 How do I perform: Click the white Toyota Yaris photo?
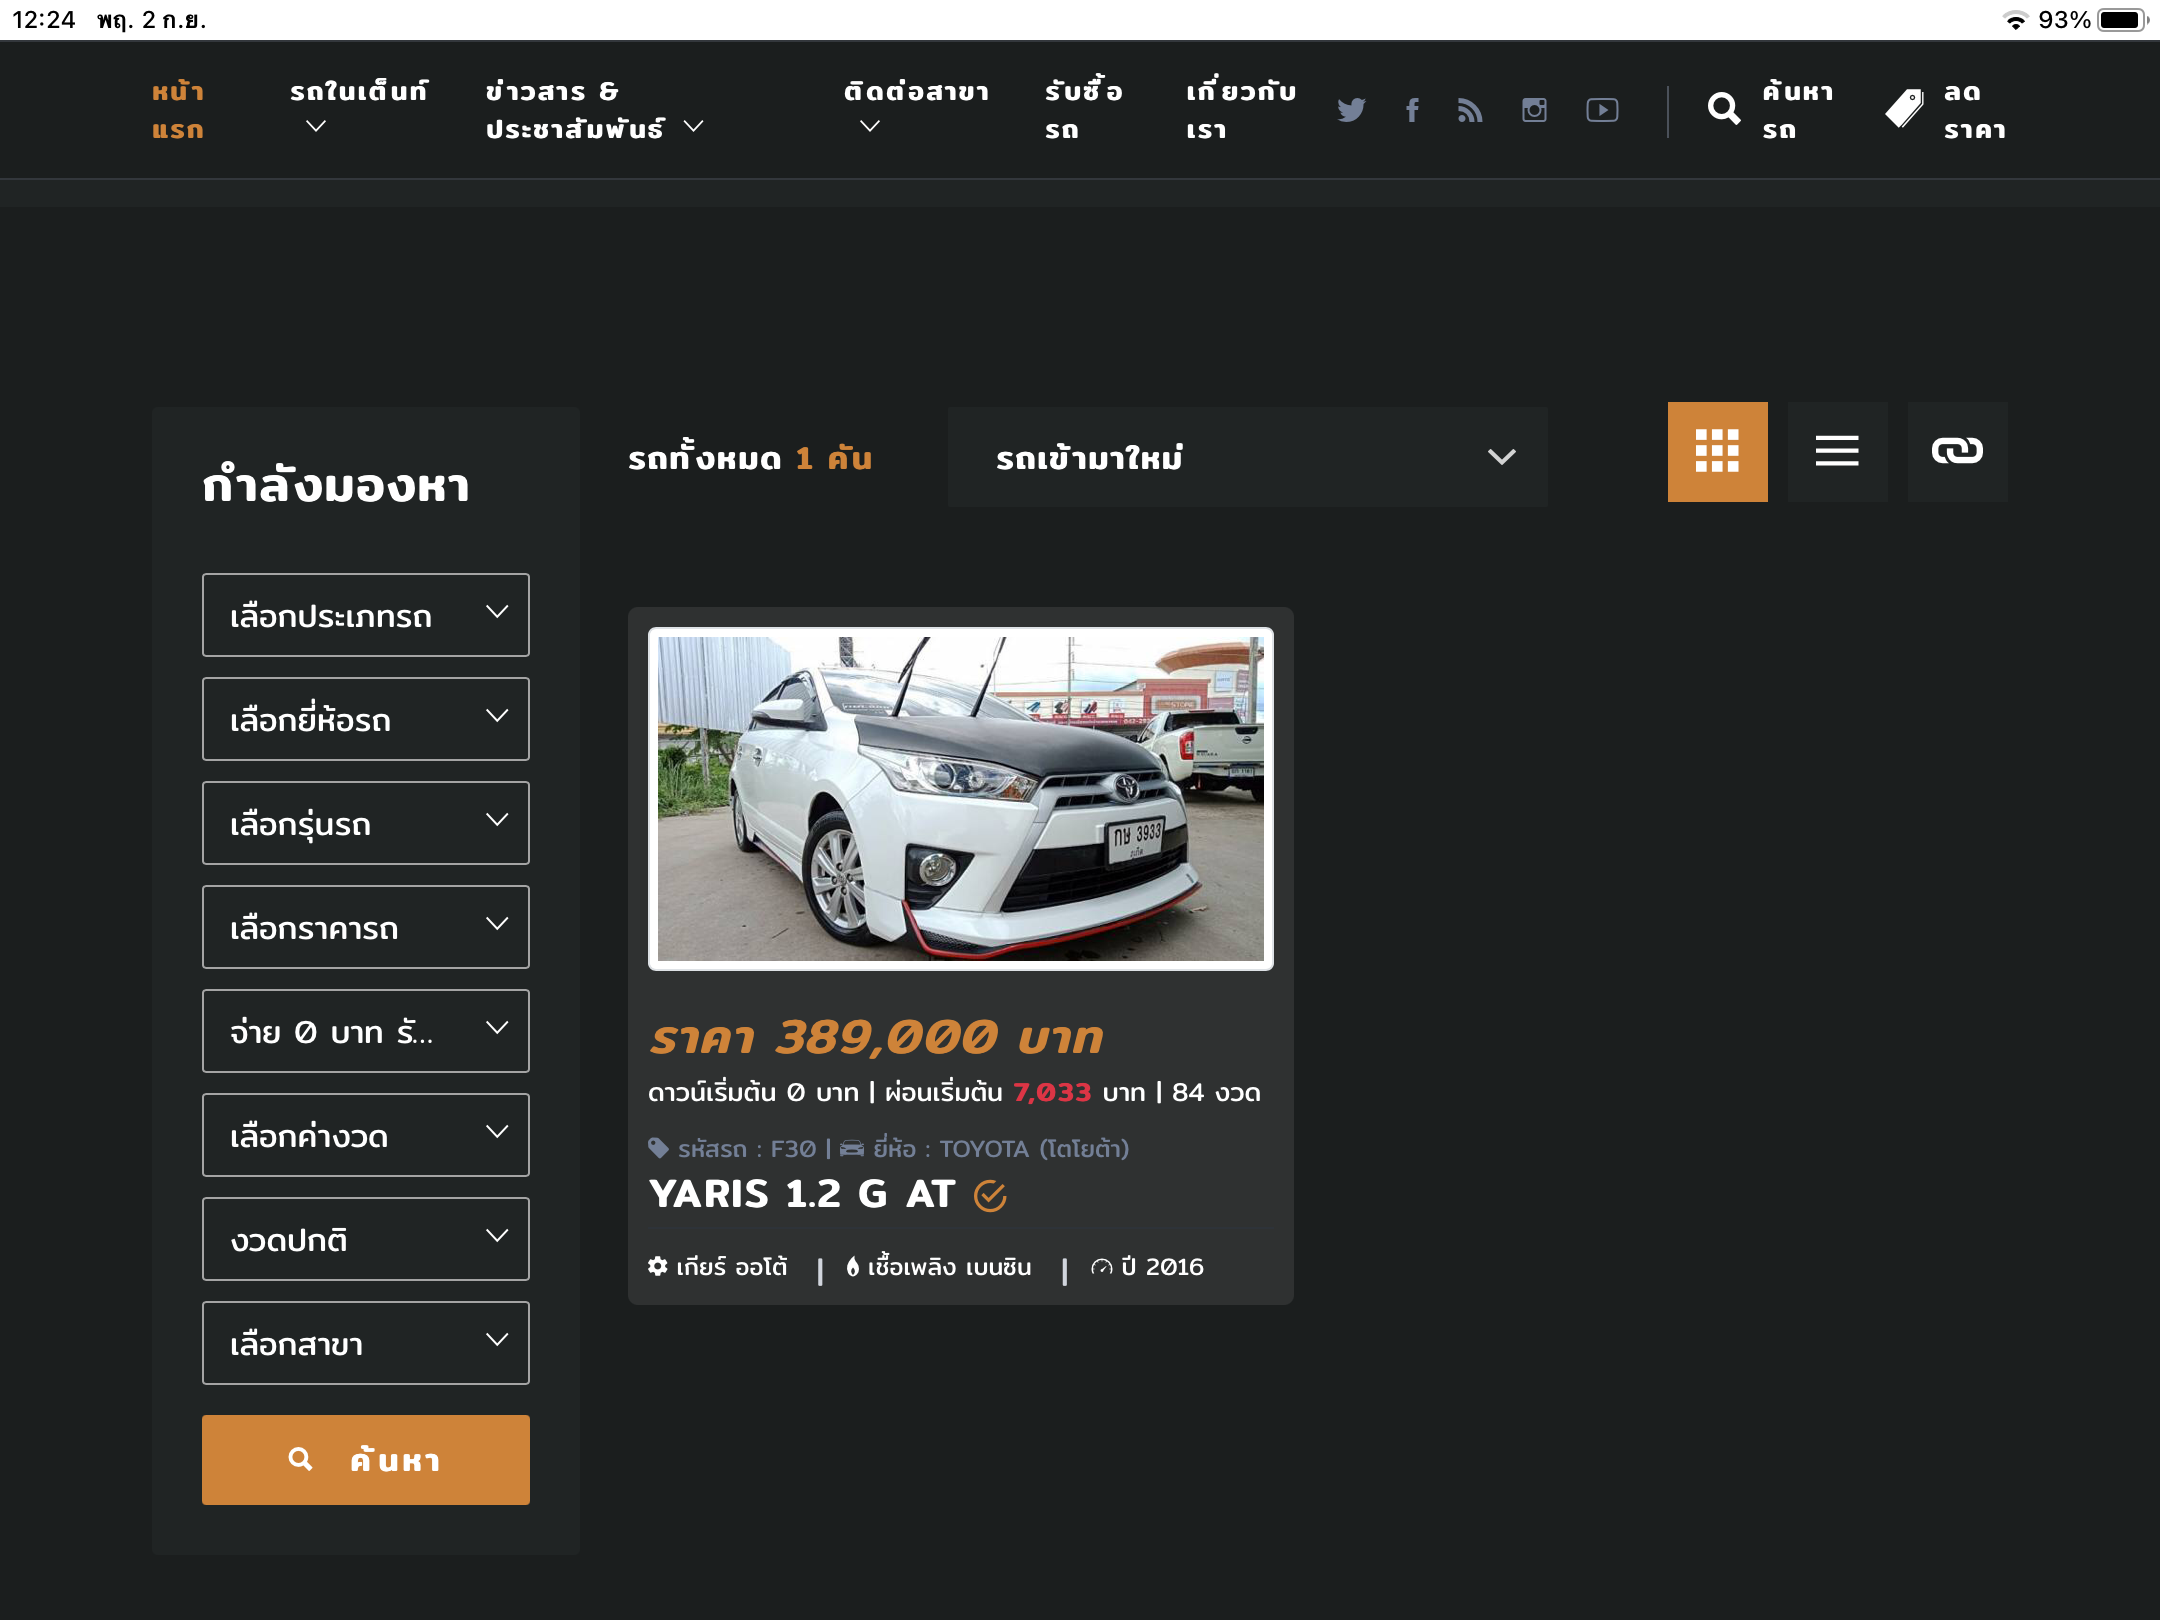pos(960,798)
